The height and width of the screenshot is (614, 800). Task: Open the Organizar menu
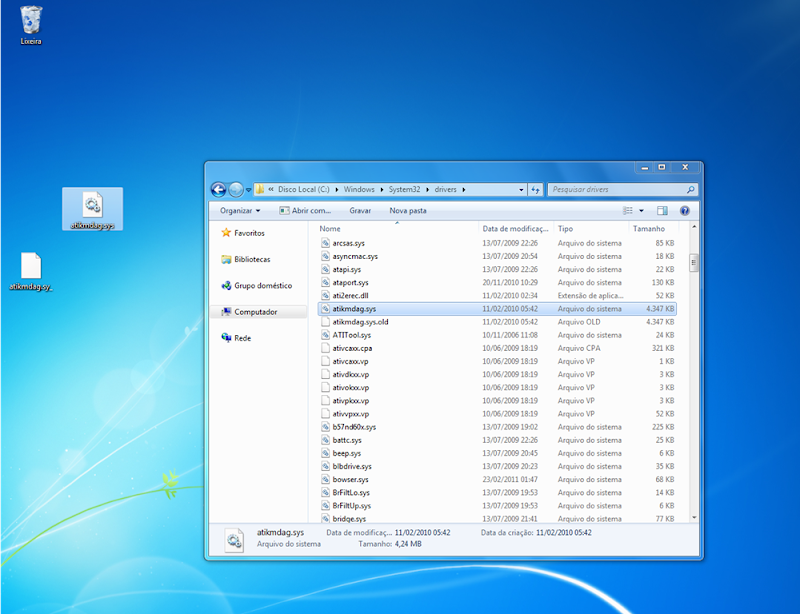pyautogui.click(x=240, y=211)
